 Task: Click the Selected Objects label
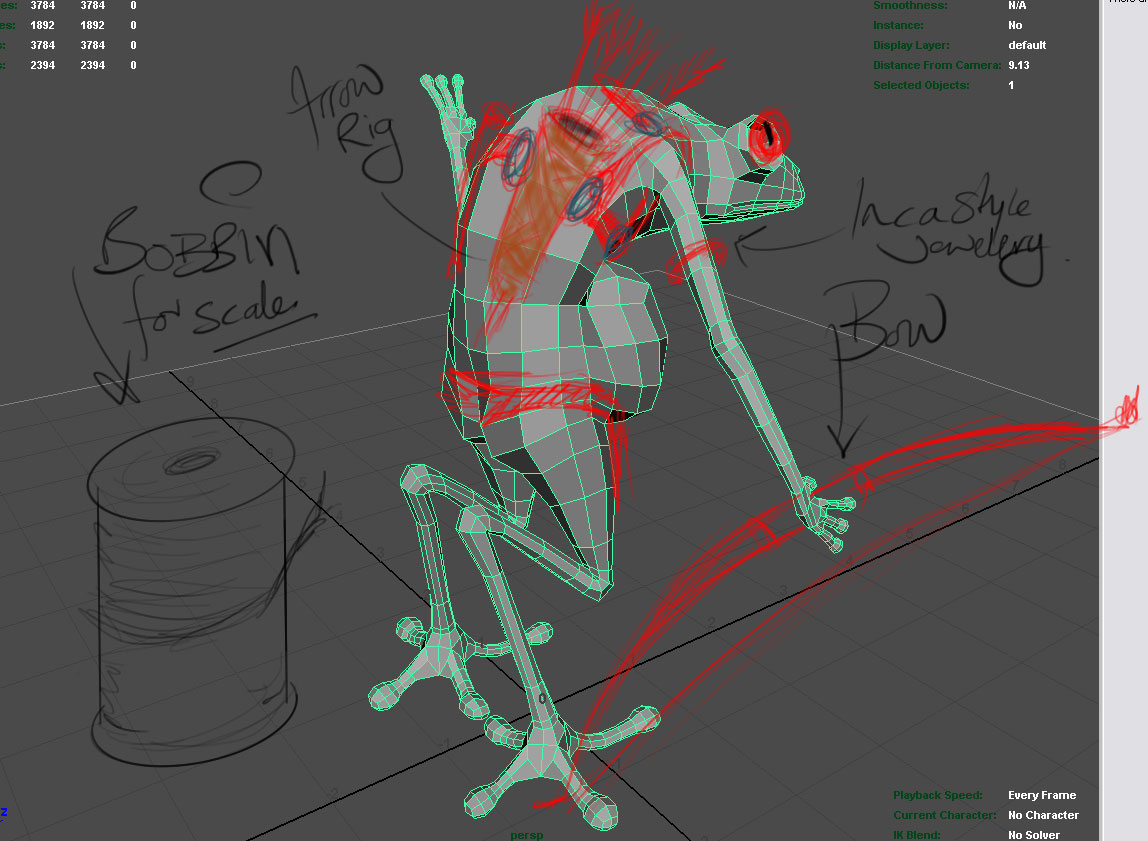coord(921,85)
